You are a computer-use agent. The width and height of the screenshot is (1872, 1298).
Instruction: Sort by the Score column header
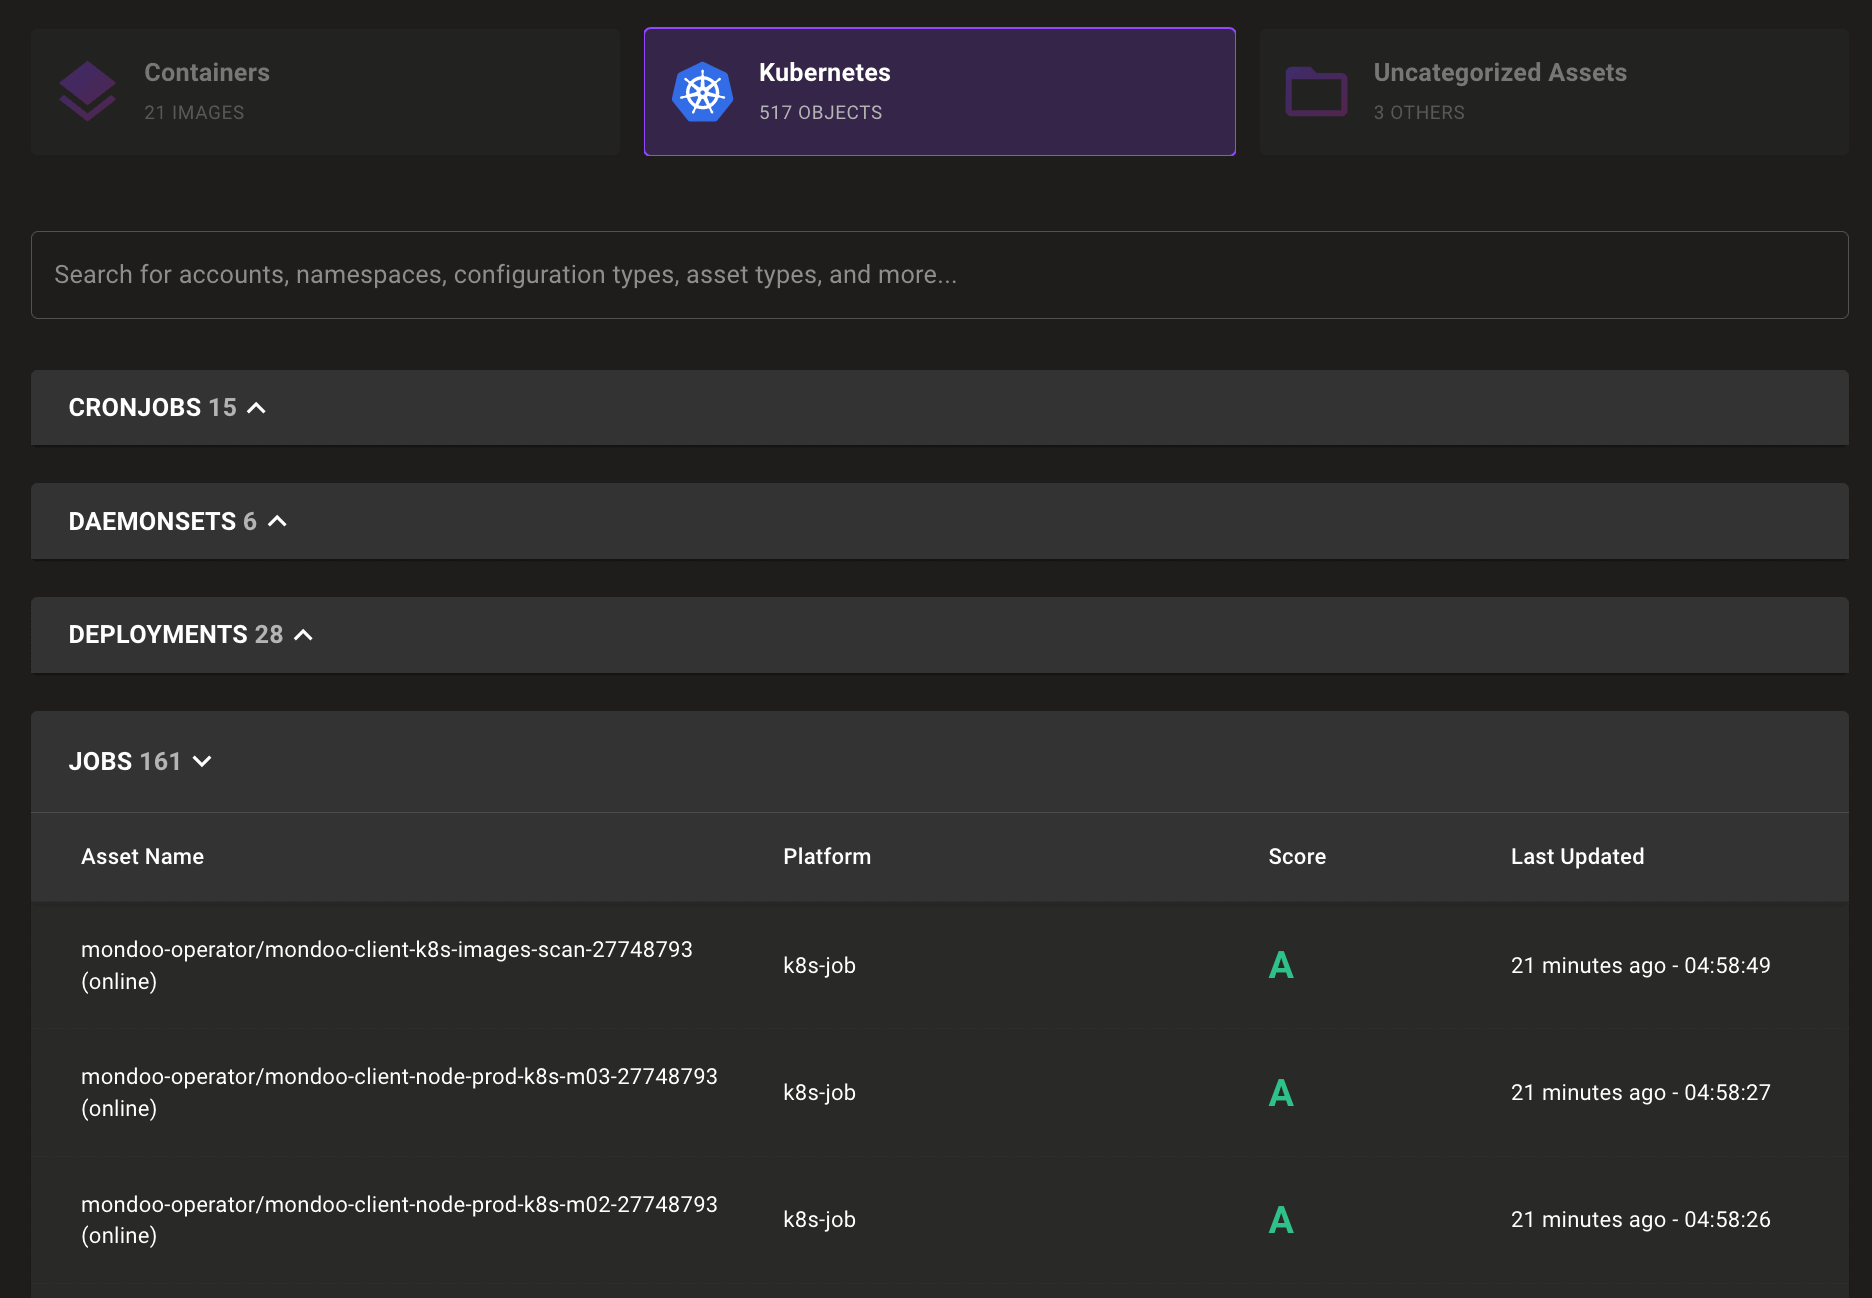point(1297,857)
